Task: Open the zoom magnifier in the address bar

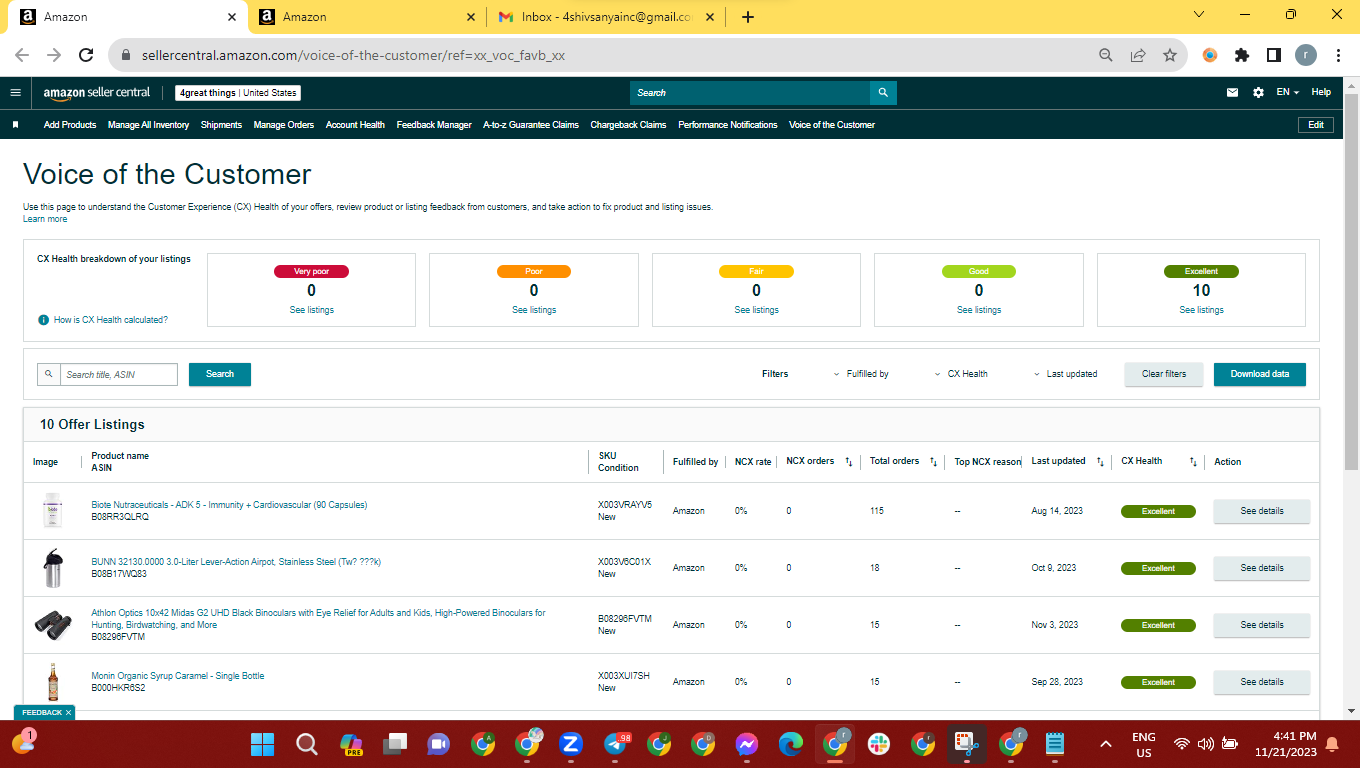Action: click(1106, 55)
